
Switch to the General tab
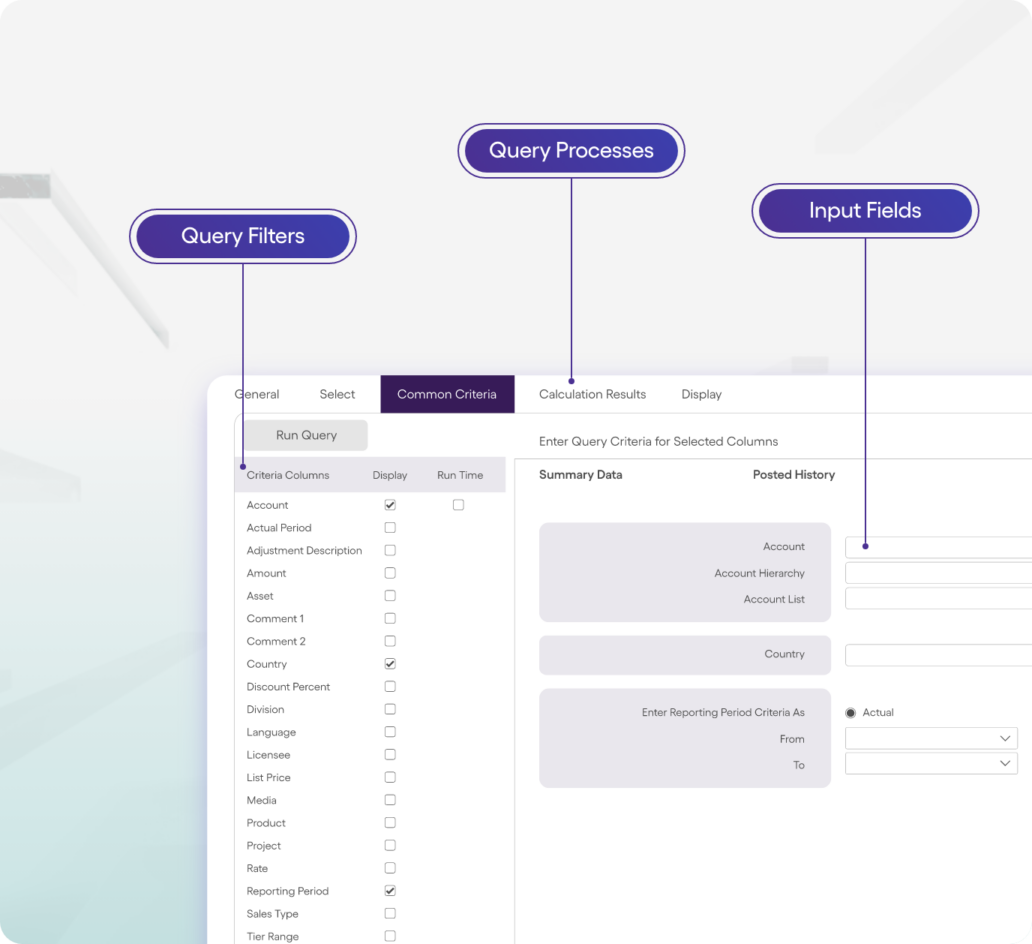click(x=257, y=394)
